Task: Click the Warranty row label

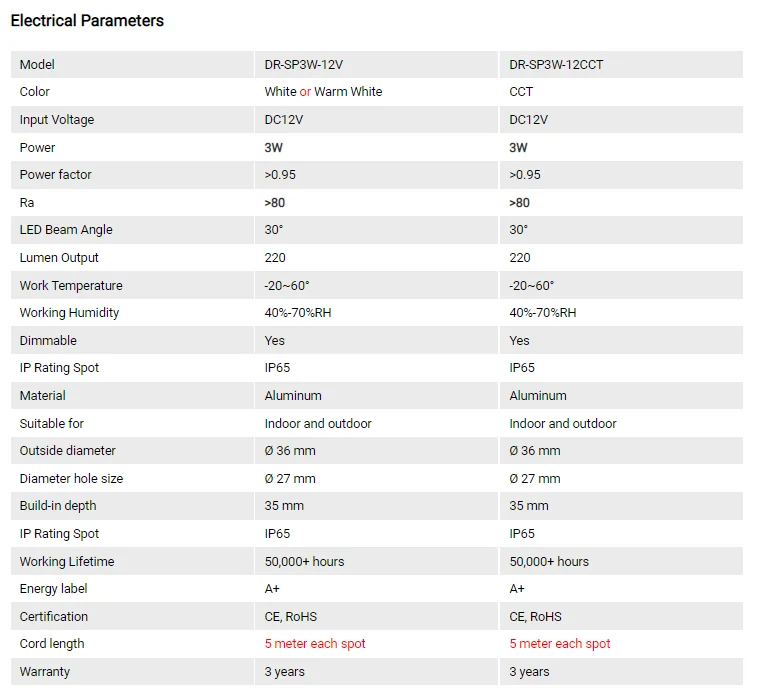Action: (x=45, y=672)
